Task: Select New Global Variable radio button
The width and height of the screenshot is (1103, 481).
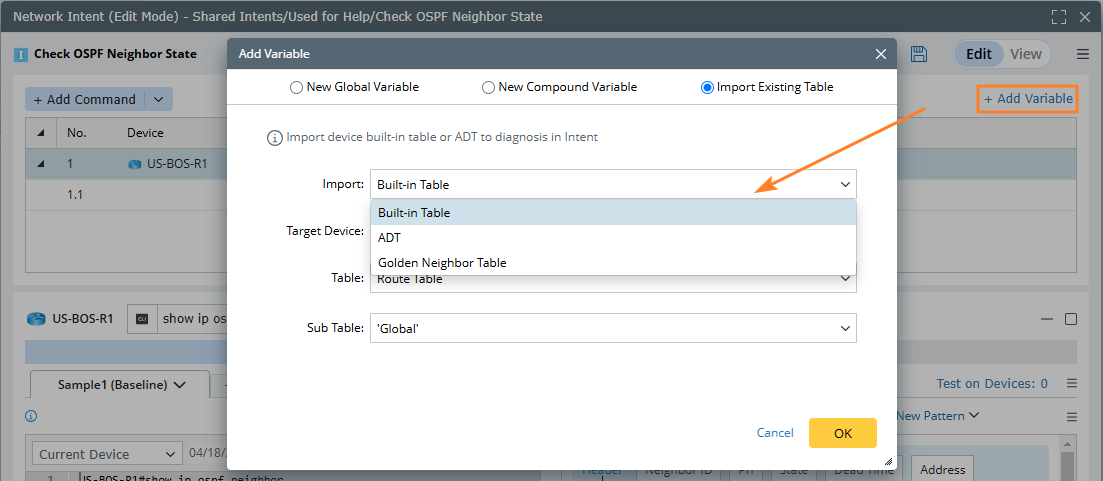Action: [296, 87]
